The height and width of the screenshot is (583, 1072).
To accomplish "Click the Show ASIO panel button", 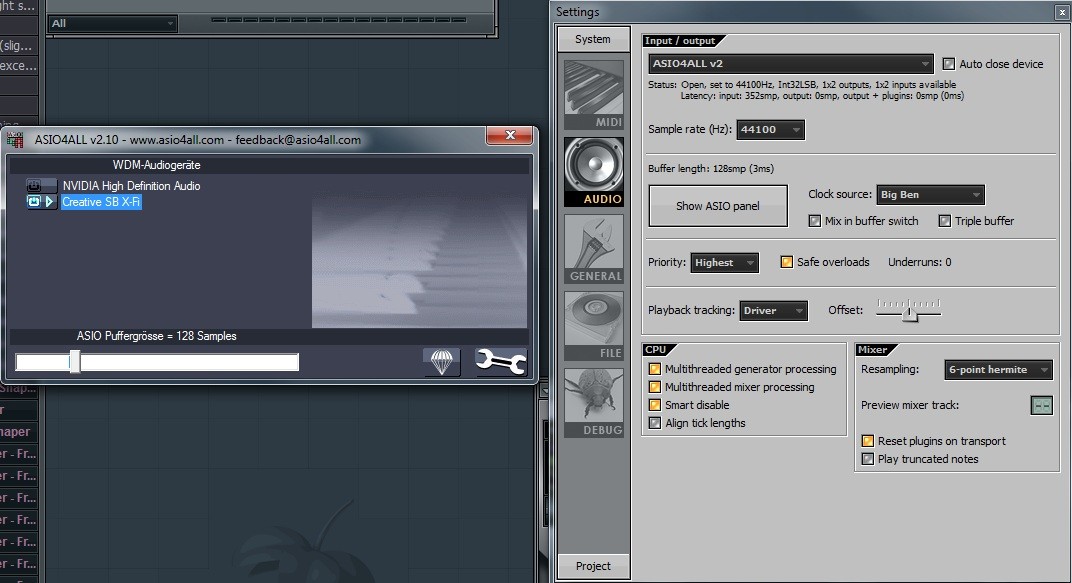I will [x=718, y=206].
